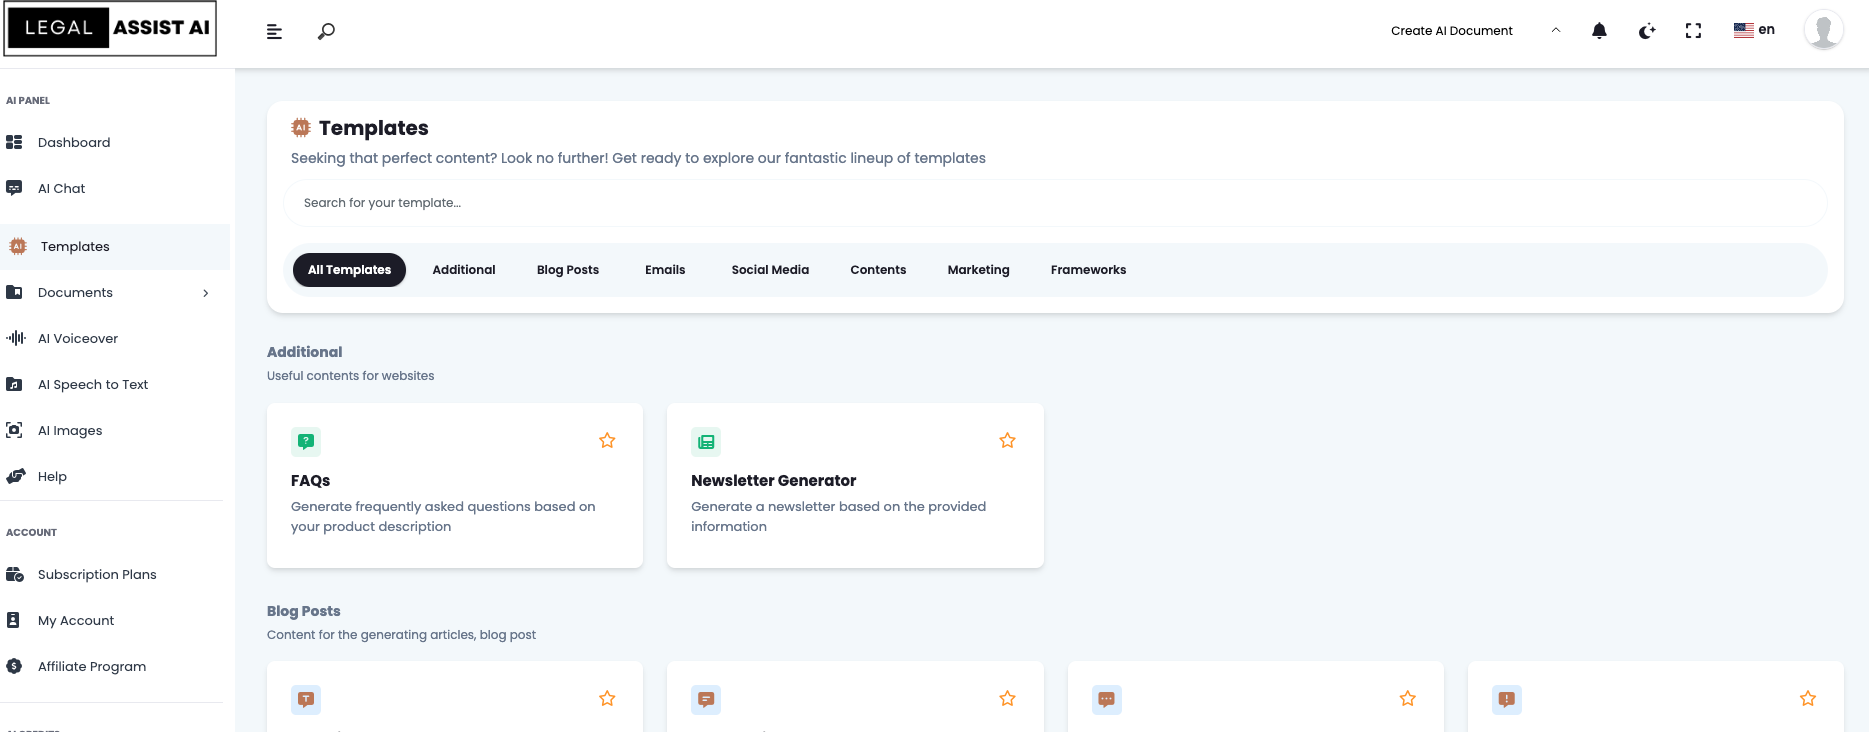The image size is (1869, 732).
Task: Click the Help handshake icon
Action: tap(15, 476)
